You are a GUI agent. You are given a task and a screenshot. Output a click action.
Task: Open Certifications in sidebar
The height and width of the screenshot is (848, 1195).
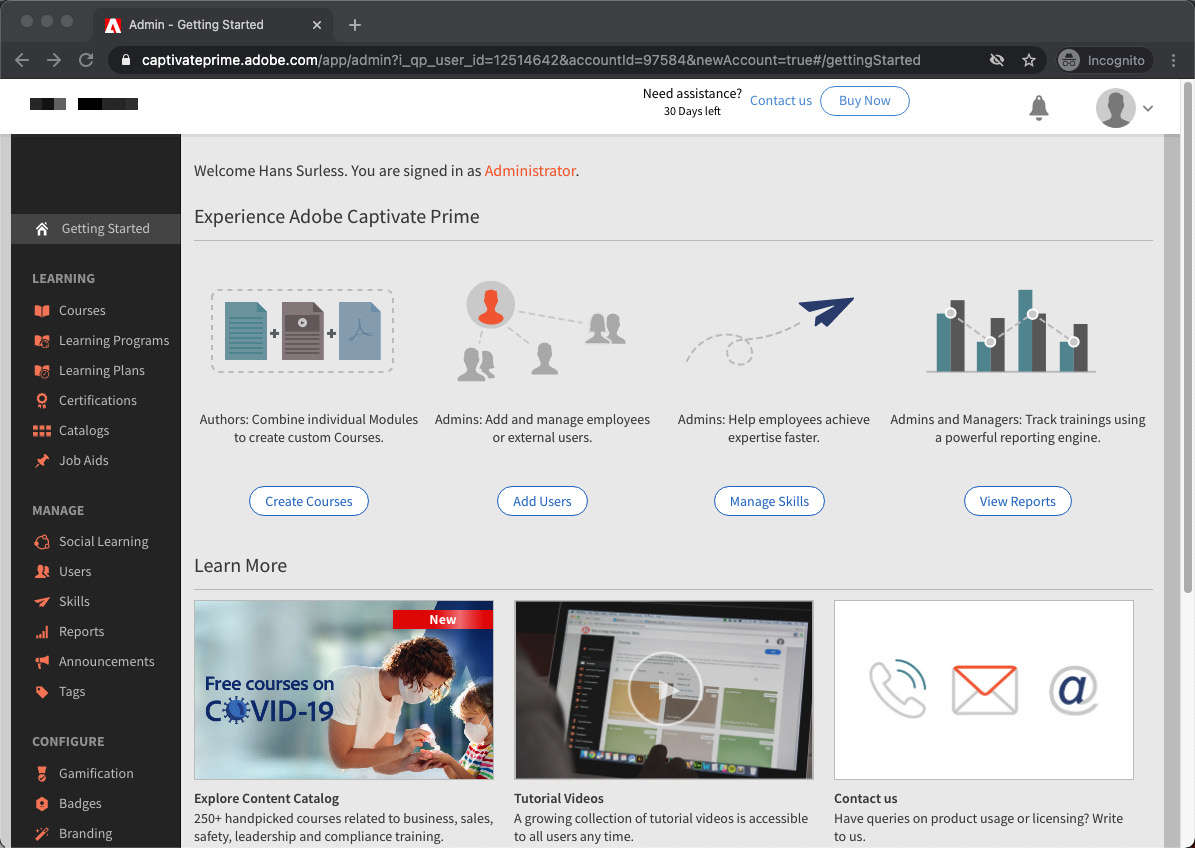[96, 401]
